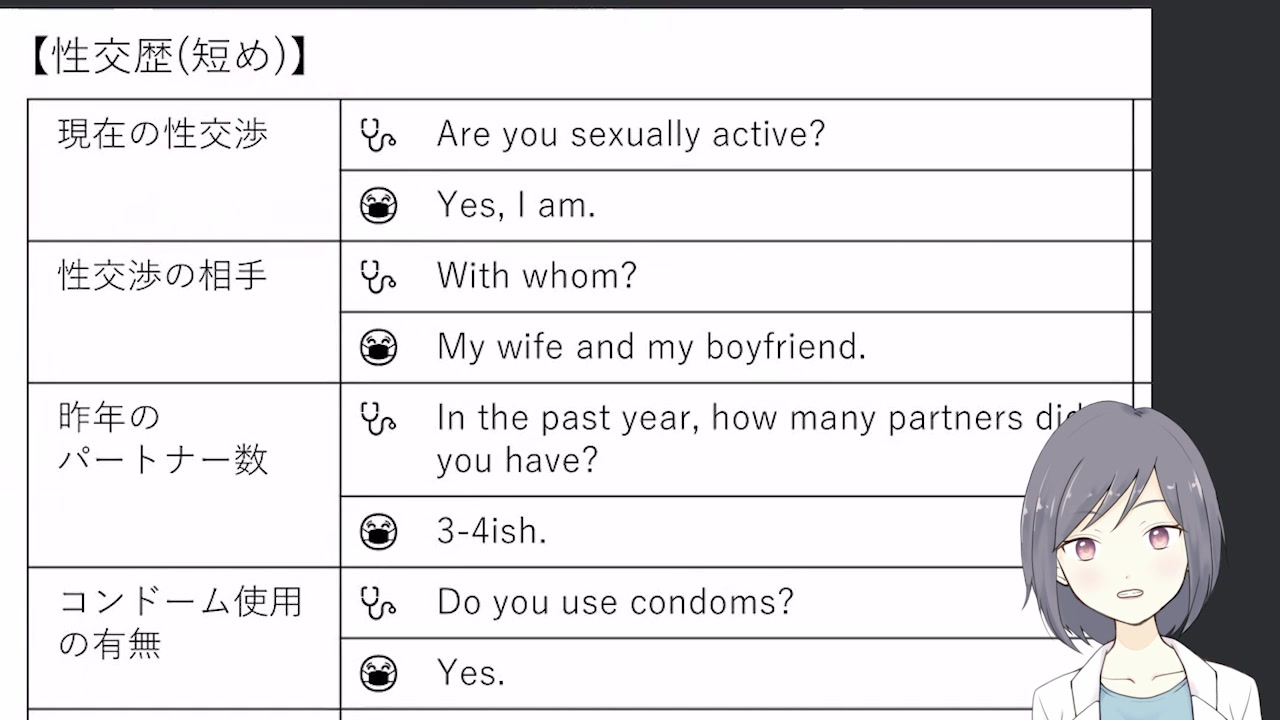Select the "3-4ish." answer text
This screenshot has width=1280, height=720.
[x=491, y=531]
